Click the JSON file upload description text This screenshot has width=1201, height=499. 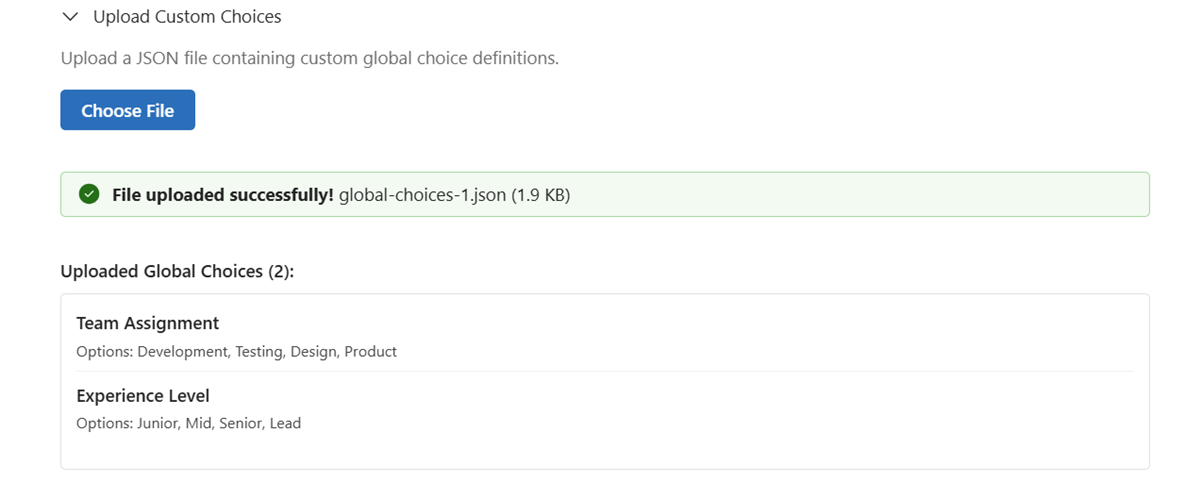(309, 58)
